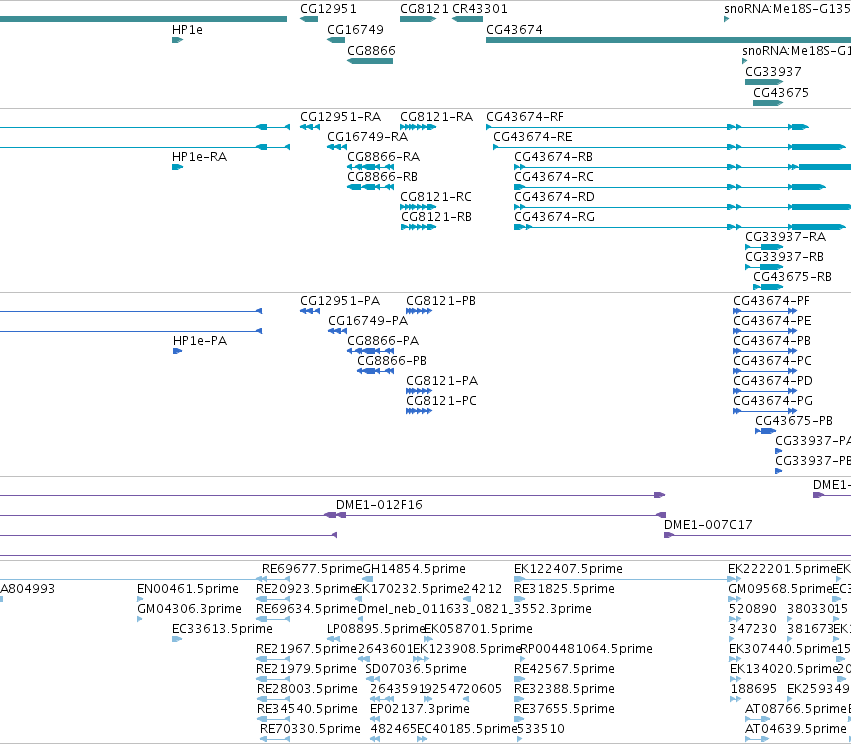Select EST EP02137.3prime label
This screenshot has width=851, height=744.
pos(420,709)
